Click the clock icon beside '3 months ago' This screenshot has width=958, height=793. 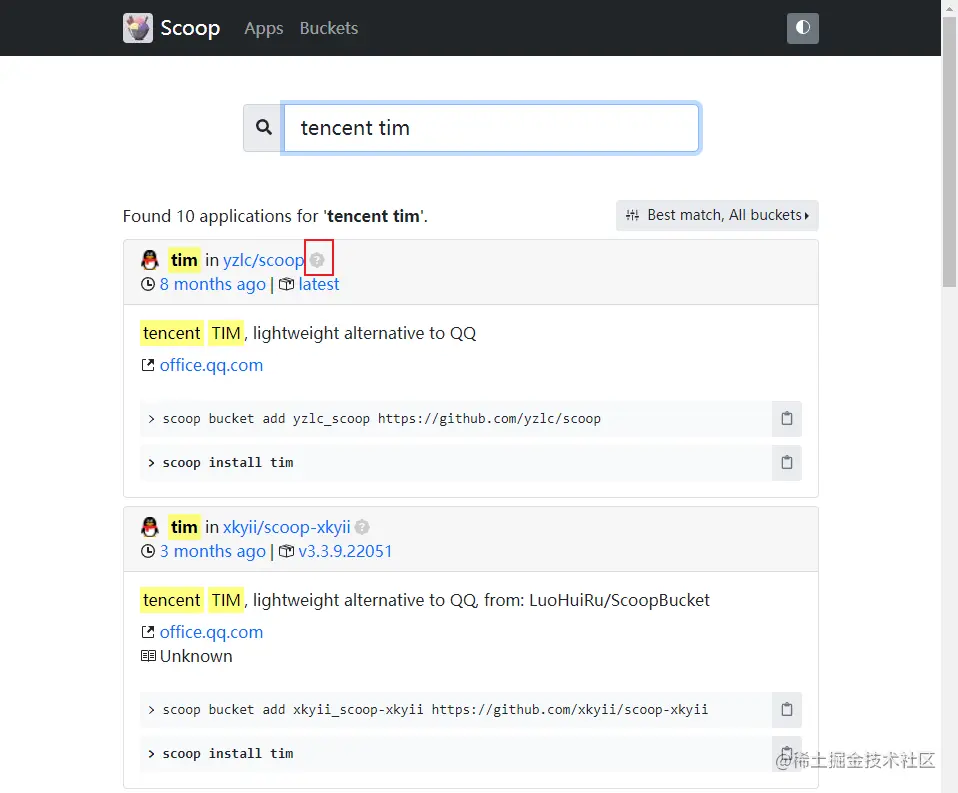click(x=148, y=551)
